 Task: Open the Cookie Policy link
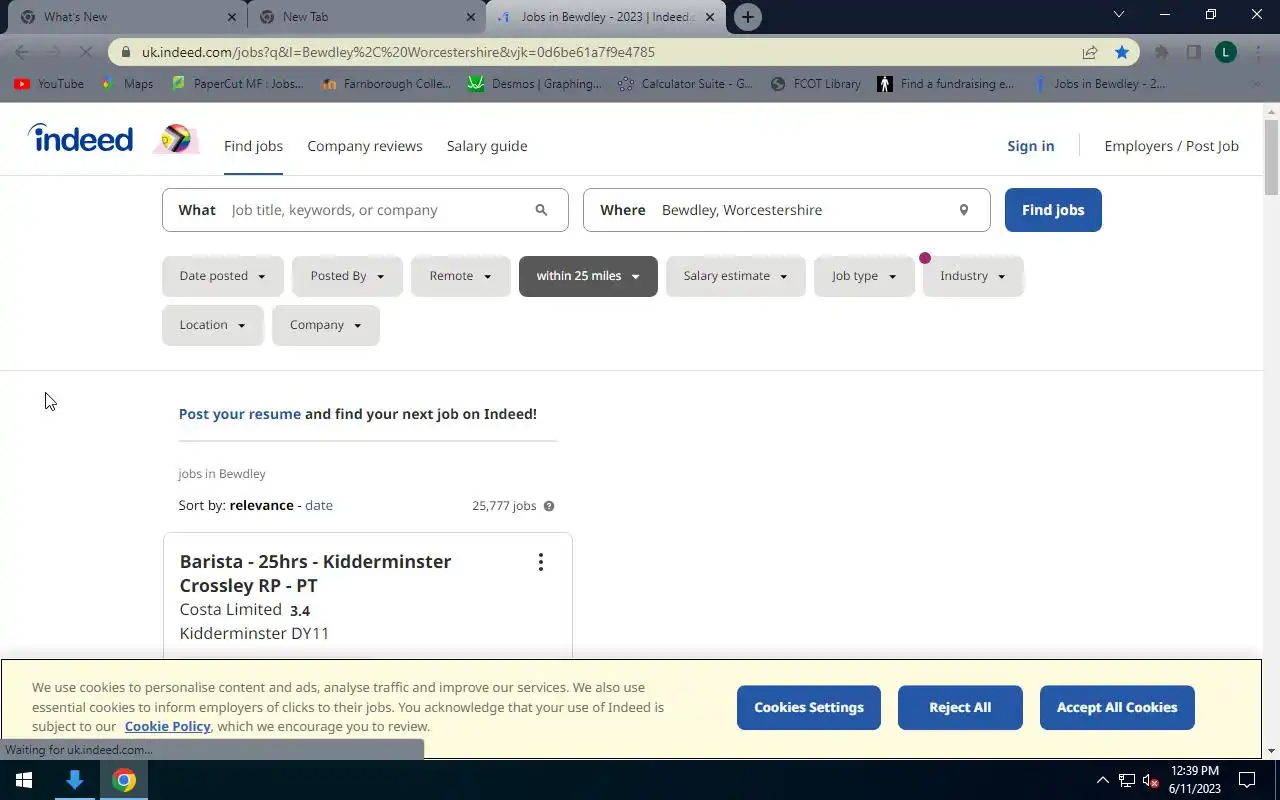[167, 727]
